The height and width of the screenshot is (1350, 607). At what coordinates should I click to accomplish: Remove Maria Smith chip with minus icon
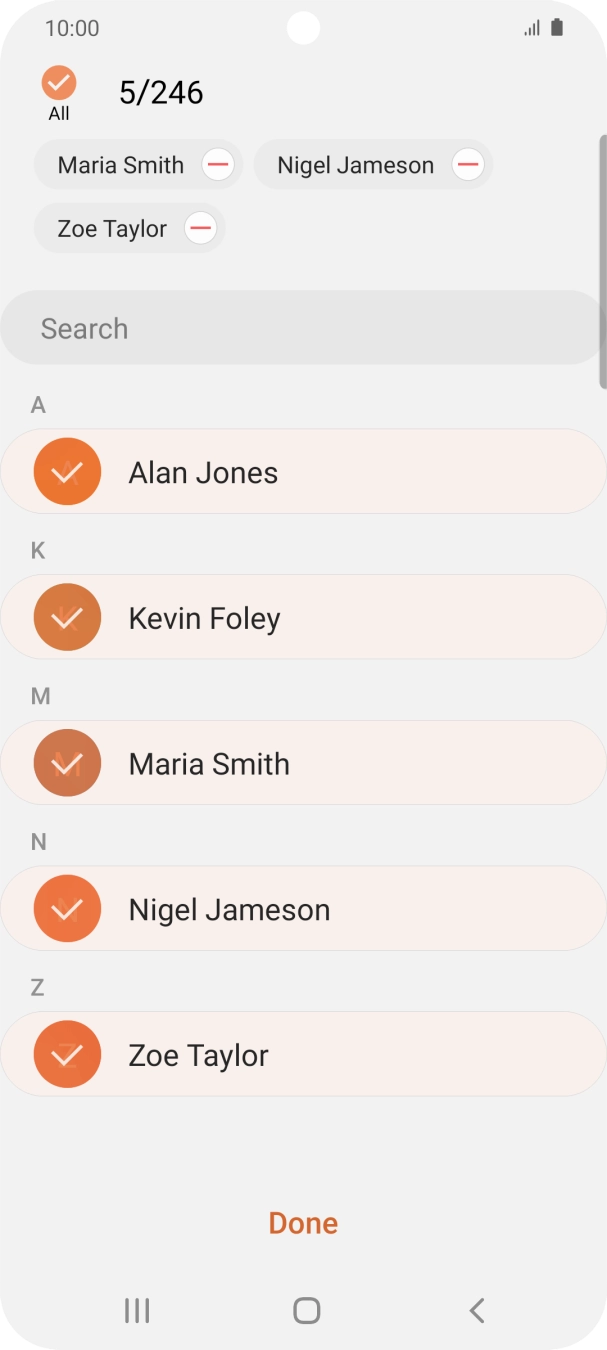coord(218,165)
